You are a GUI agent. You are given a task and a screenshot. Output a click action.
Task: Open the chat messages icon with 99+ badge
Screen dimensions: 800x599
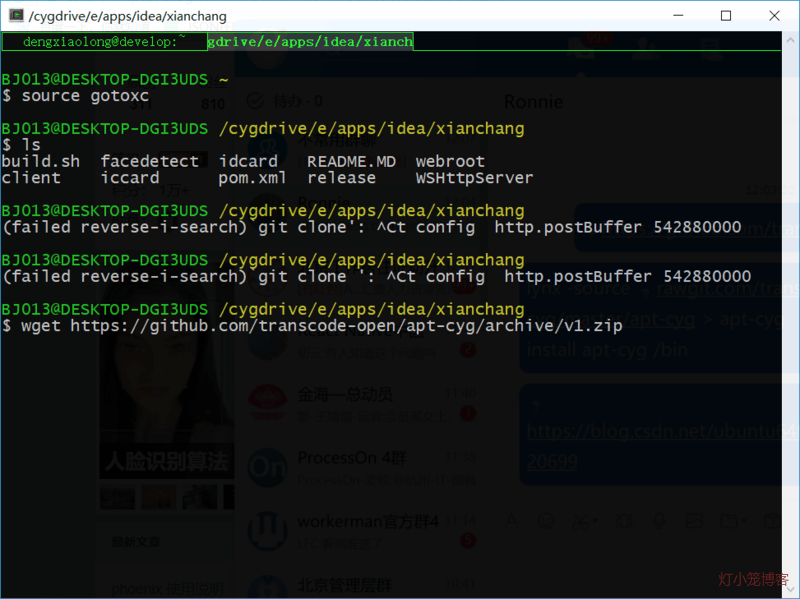(x=582, y=49)
